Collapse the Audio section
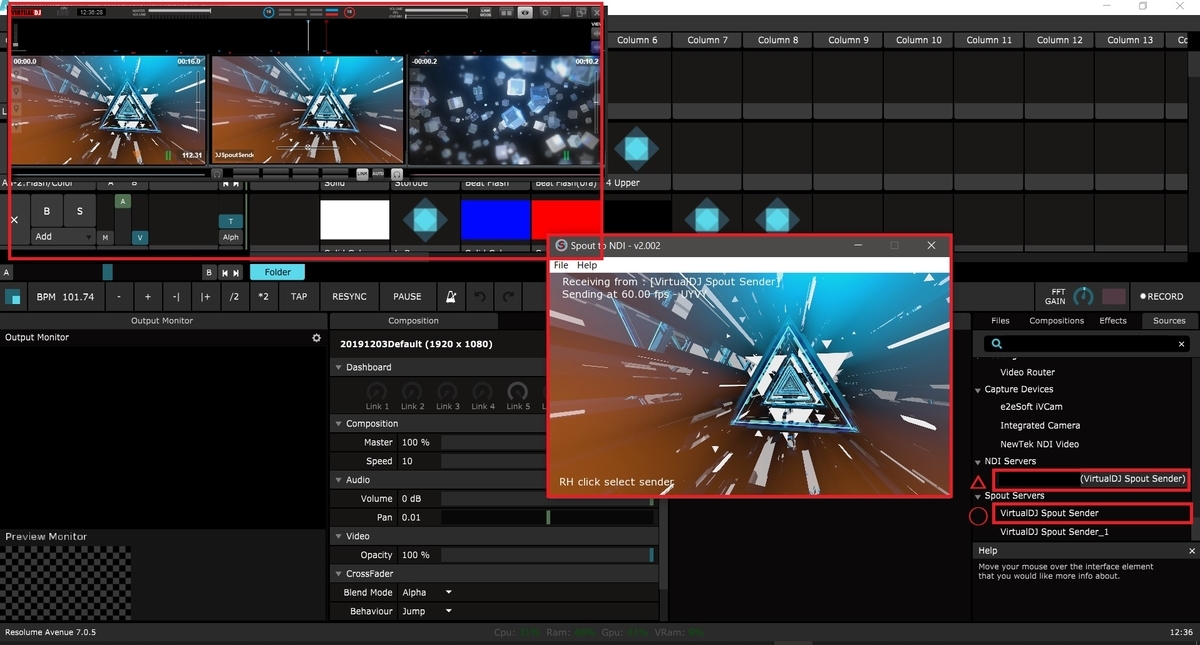 (339, 480)
